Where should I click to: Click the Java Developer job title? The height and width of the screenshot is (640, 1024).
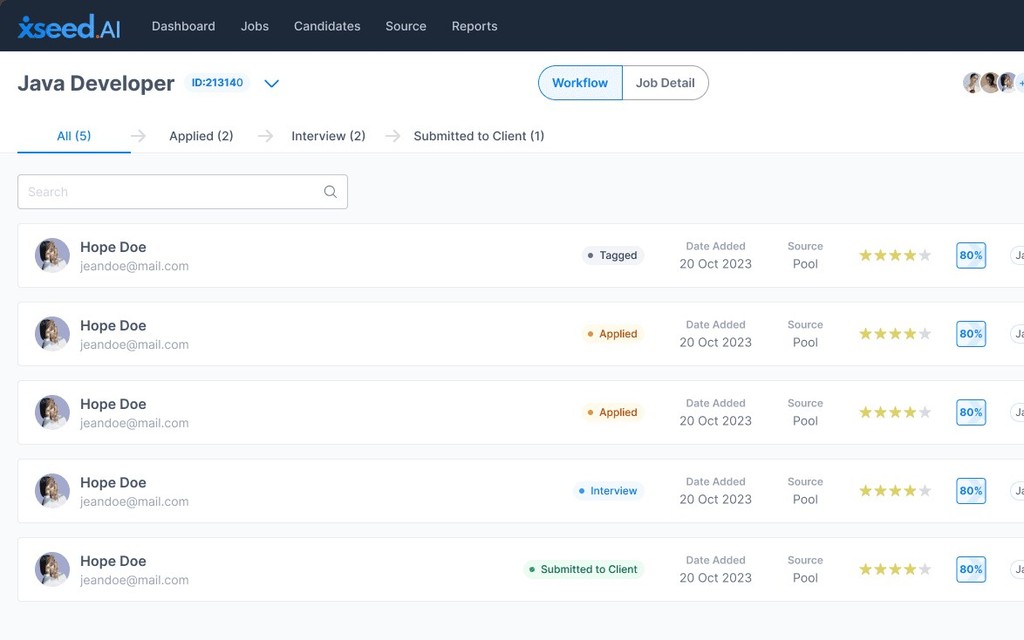96,84
